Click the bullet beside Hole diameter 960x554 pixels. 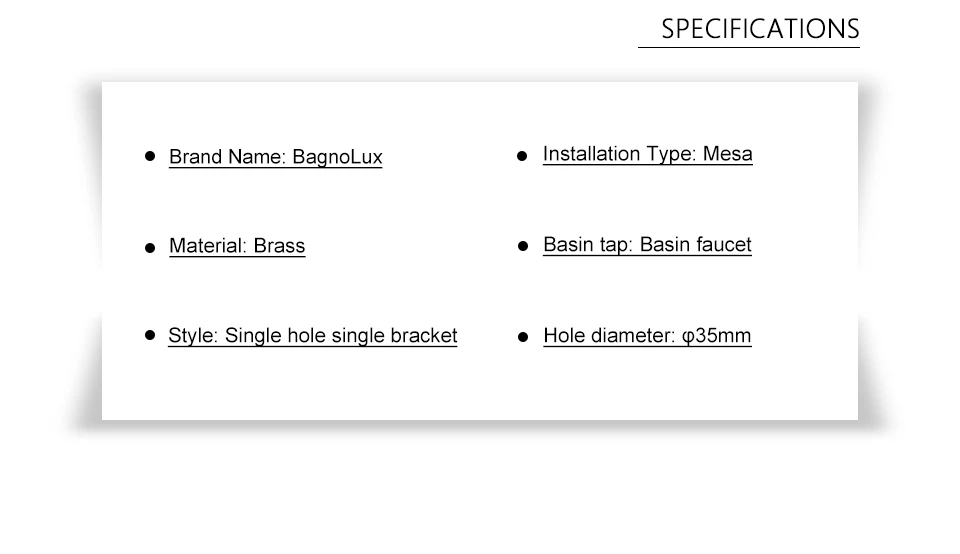[522, 337]
